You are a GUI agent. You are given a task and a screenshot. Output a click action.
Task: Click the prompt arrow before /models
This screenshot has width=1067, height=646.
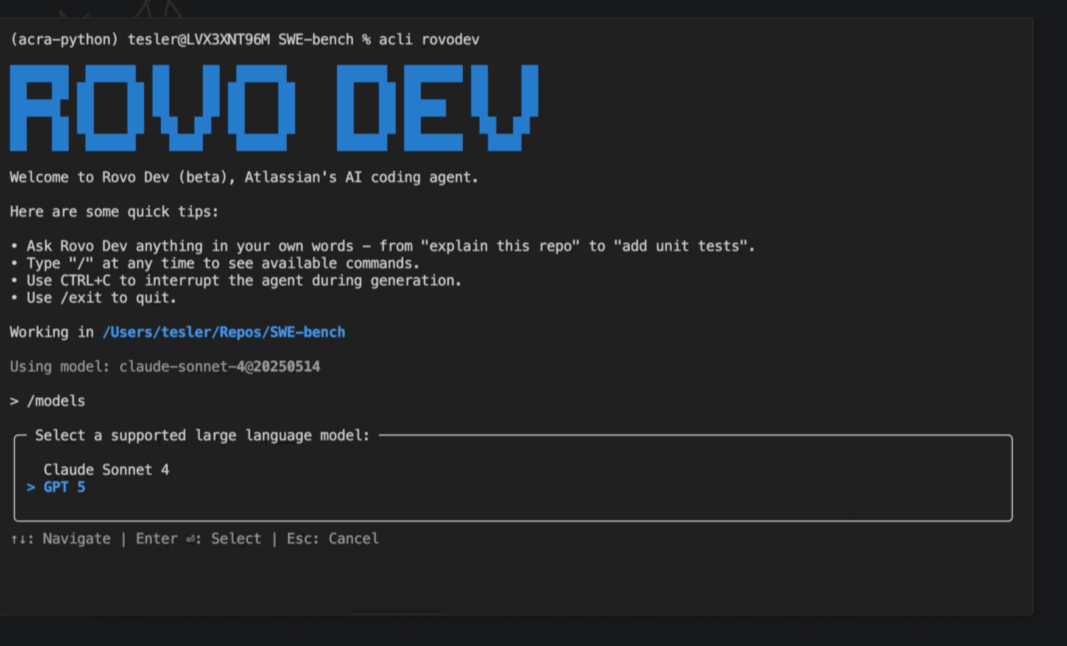click(14, 401)
